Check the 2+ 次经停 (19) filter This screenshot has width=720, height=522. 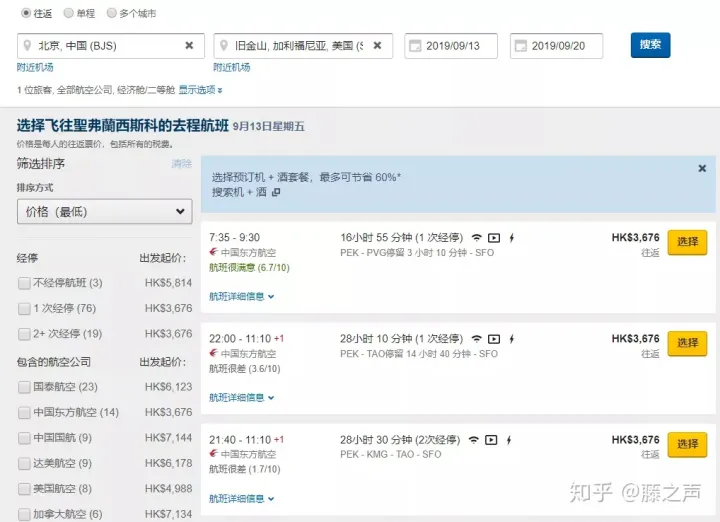click(24, 334)
